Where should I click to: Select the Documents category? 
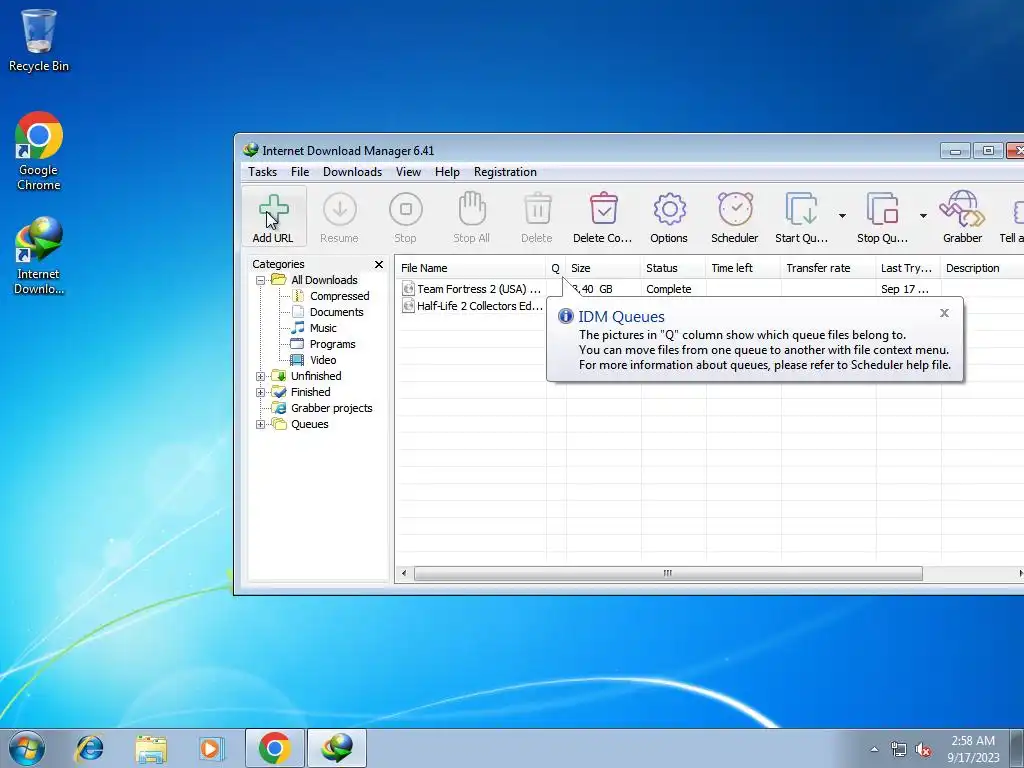(x=336, y=312)
